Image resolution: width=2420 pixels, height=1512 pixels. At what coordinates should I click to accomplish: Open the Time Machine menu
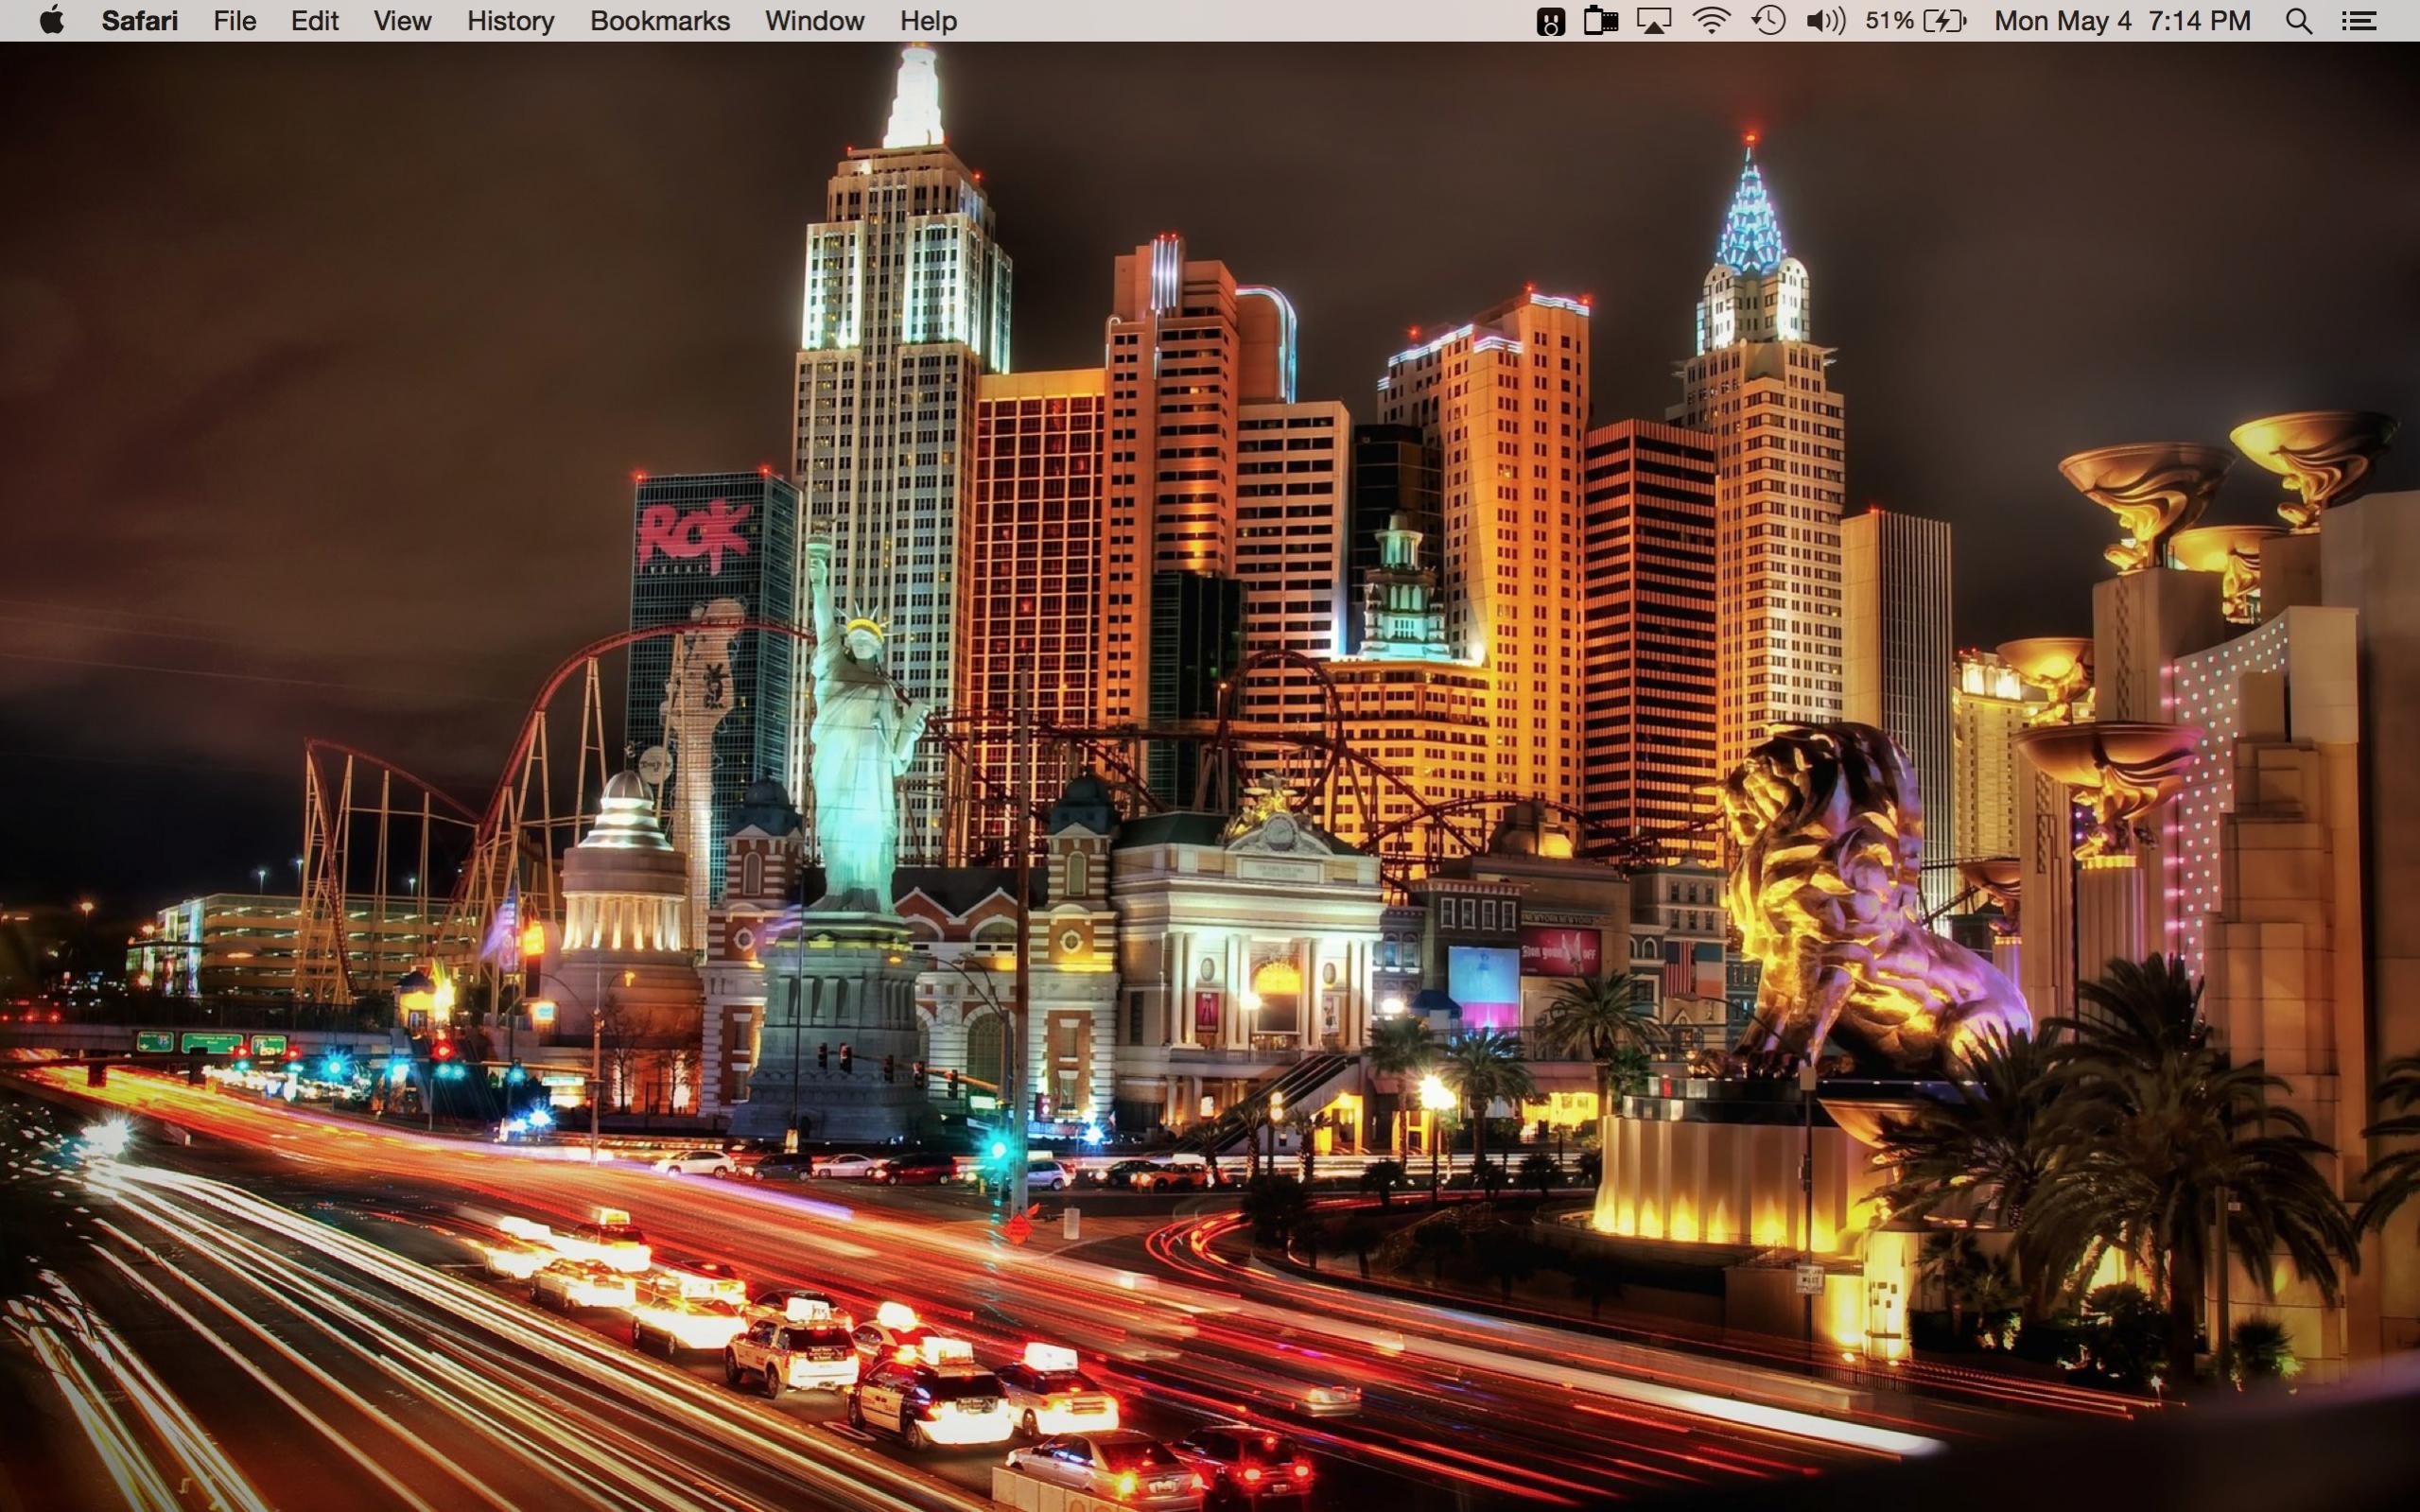click(1769, 21)
